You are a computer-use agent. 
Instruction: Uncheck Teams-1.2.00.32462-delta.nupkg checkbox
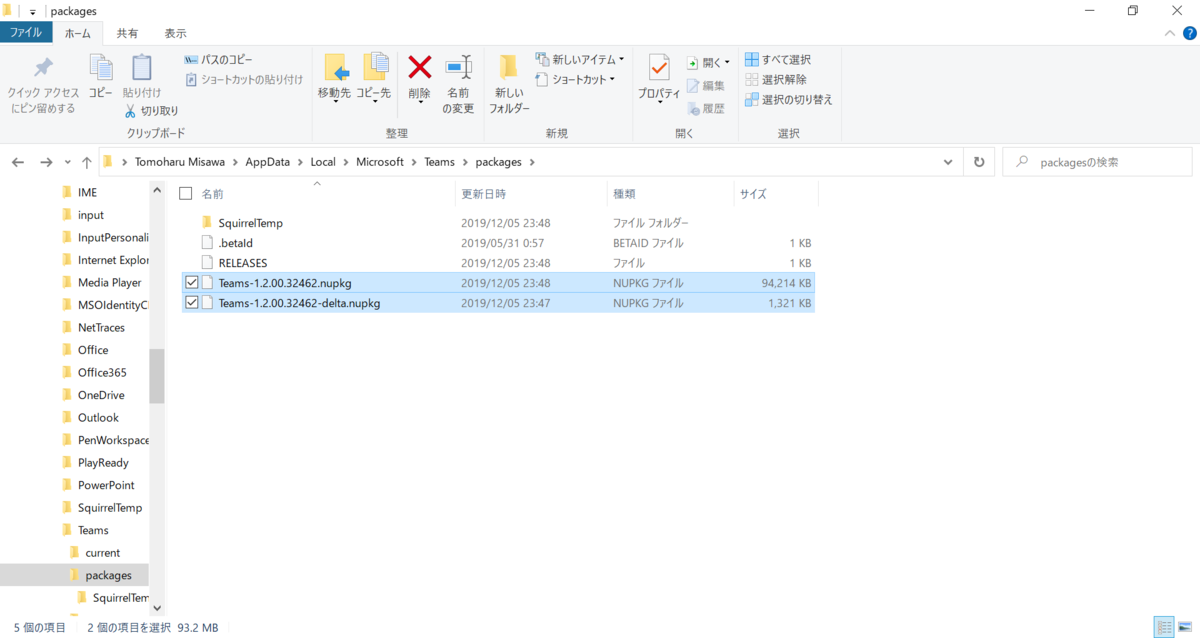pos(192,303)
